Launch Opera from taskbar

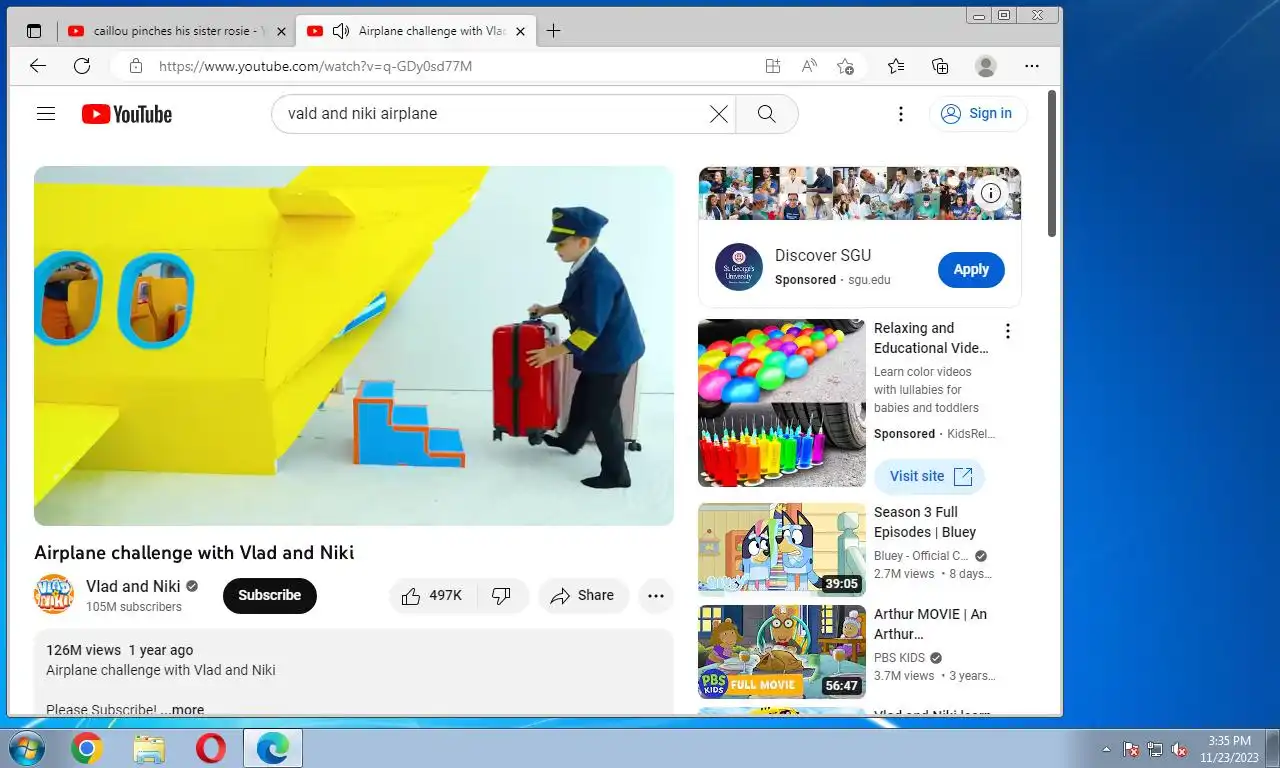pyautogui.click(x=210, y=748)
